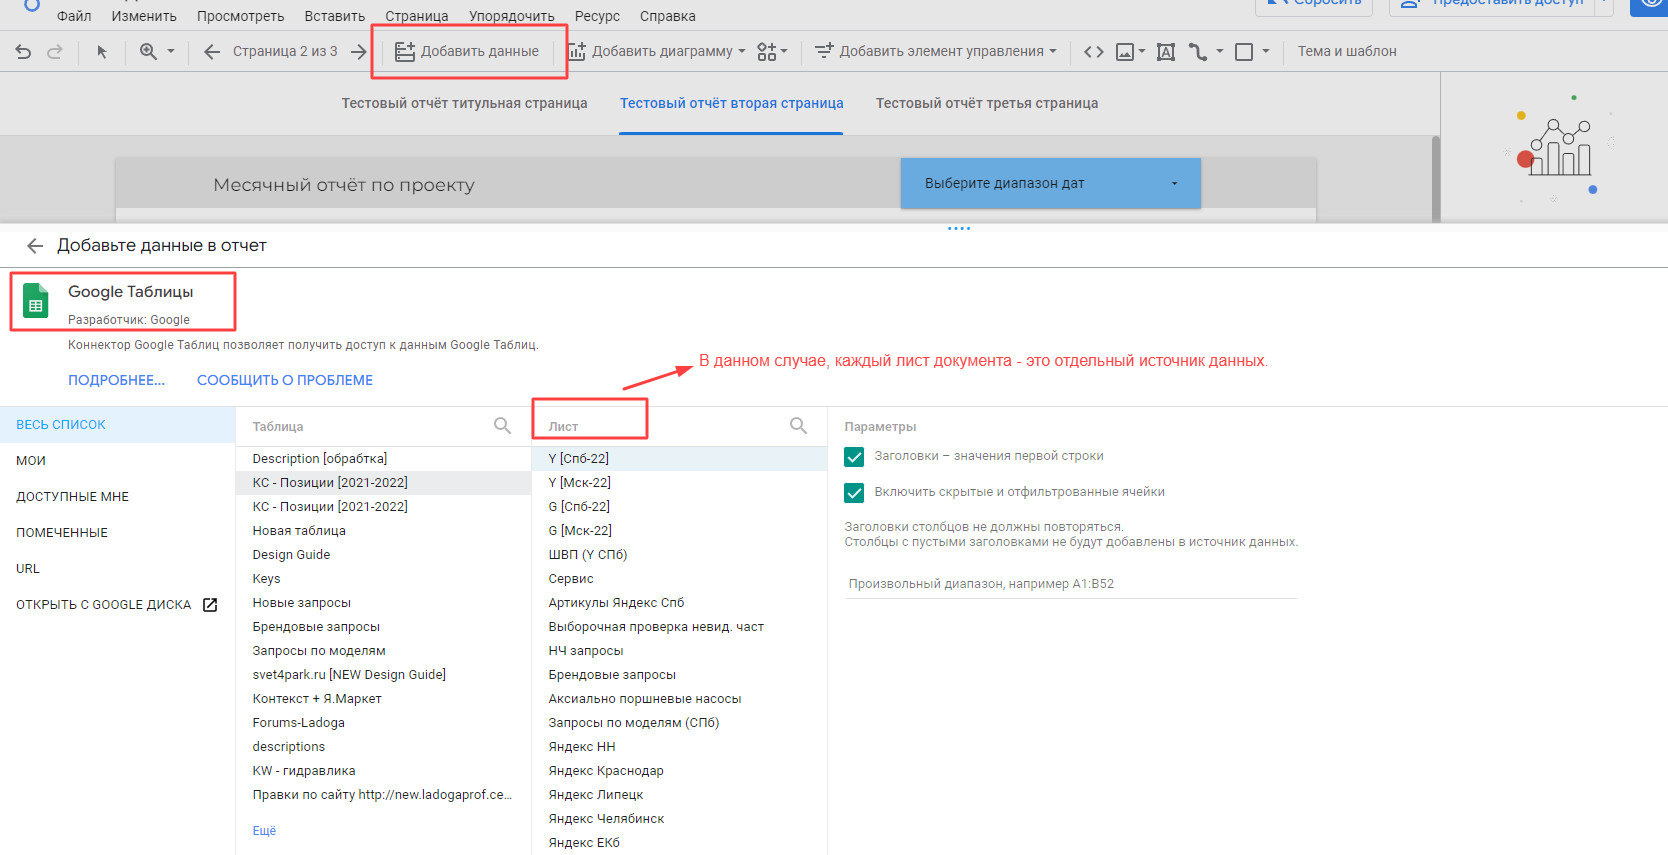
Task: Click the Произвольный диапазон input field
Action: 1070,584
